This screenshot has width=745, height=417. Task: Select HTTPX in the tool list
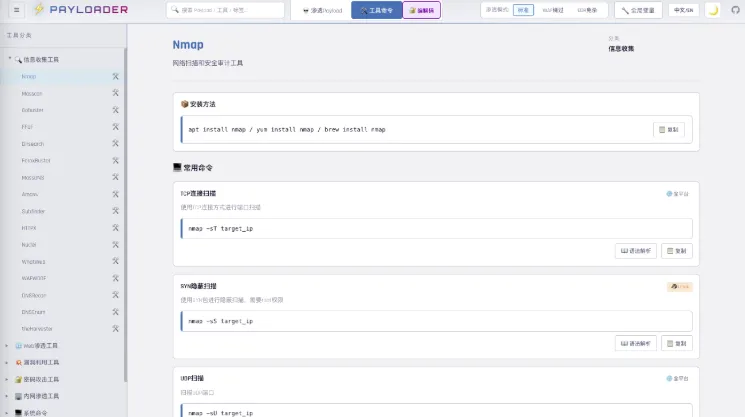click(62, 228)
